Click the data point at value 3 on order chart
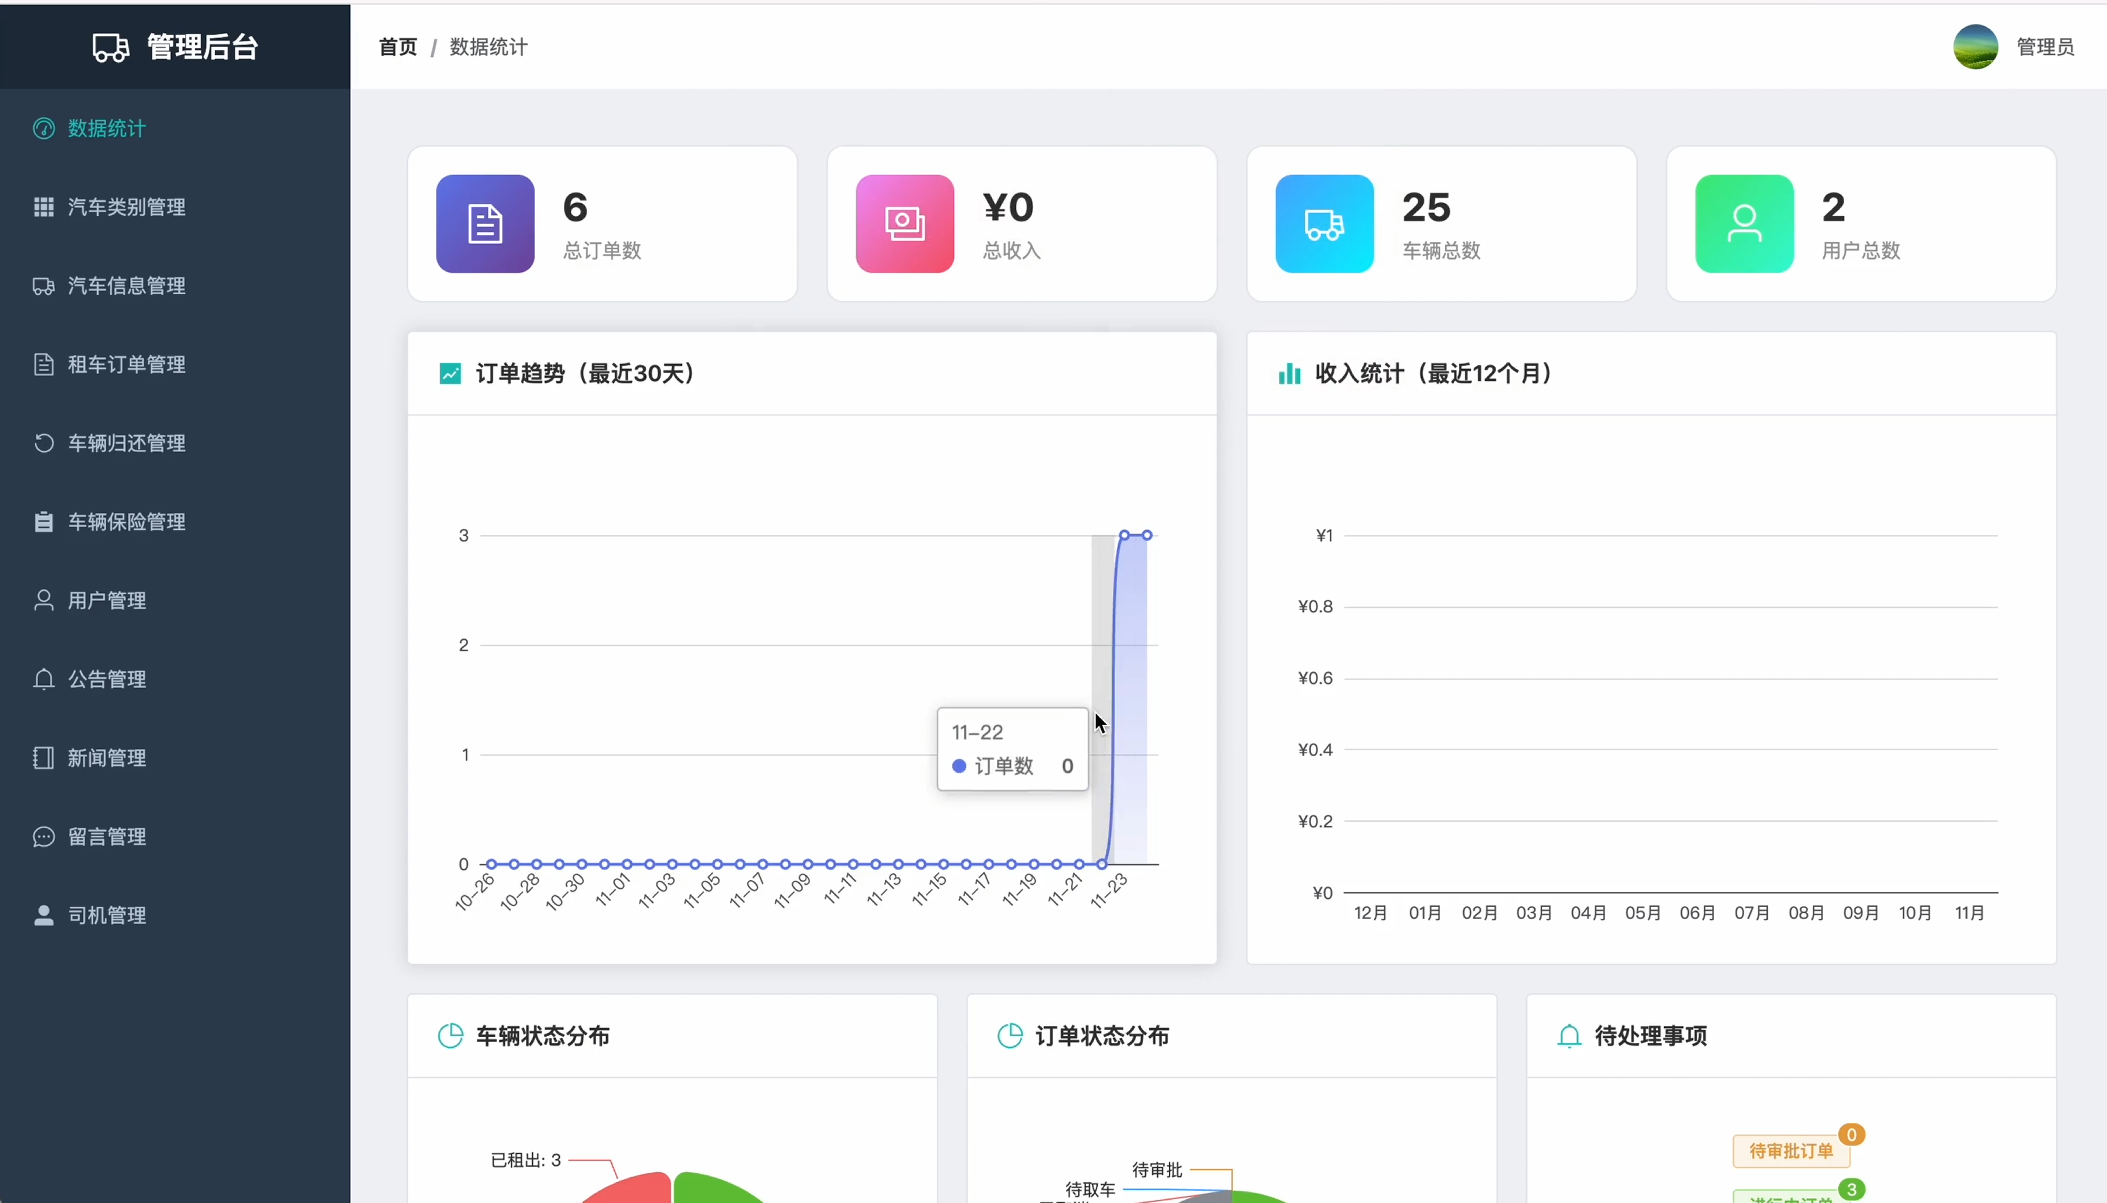 (1125, 535)
